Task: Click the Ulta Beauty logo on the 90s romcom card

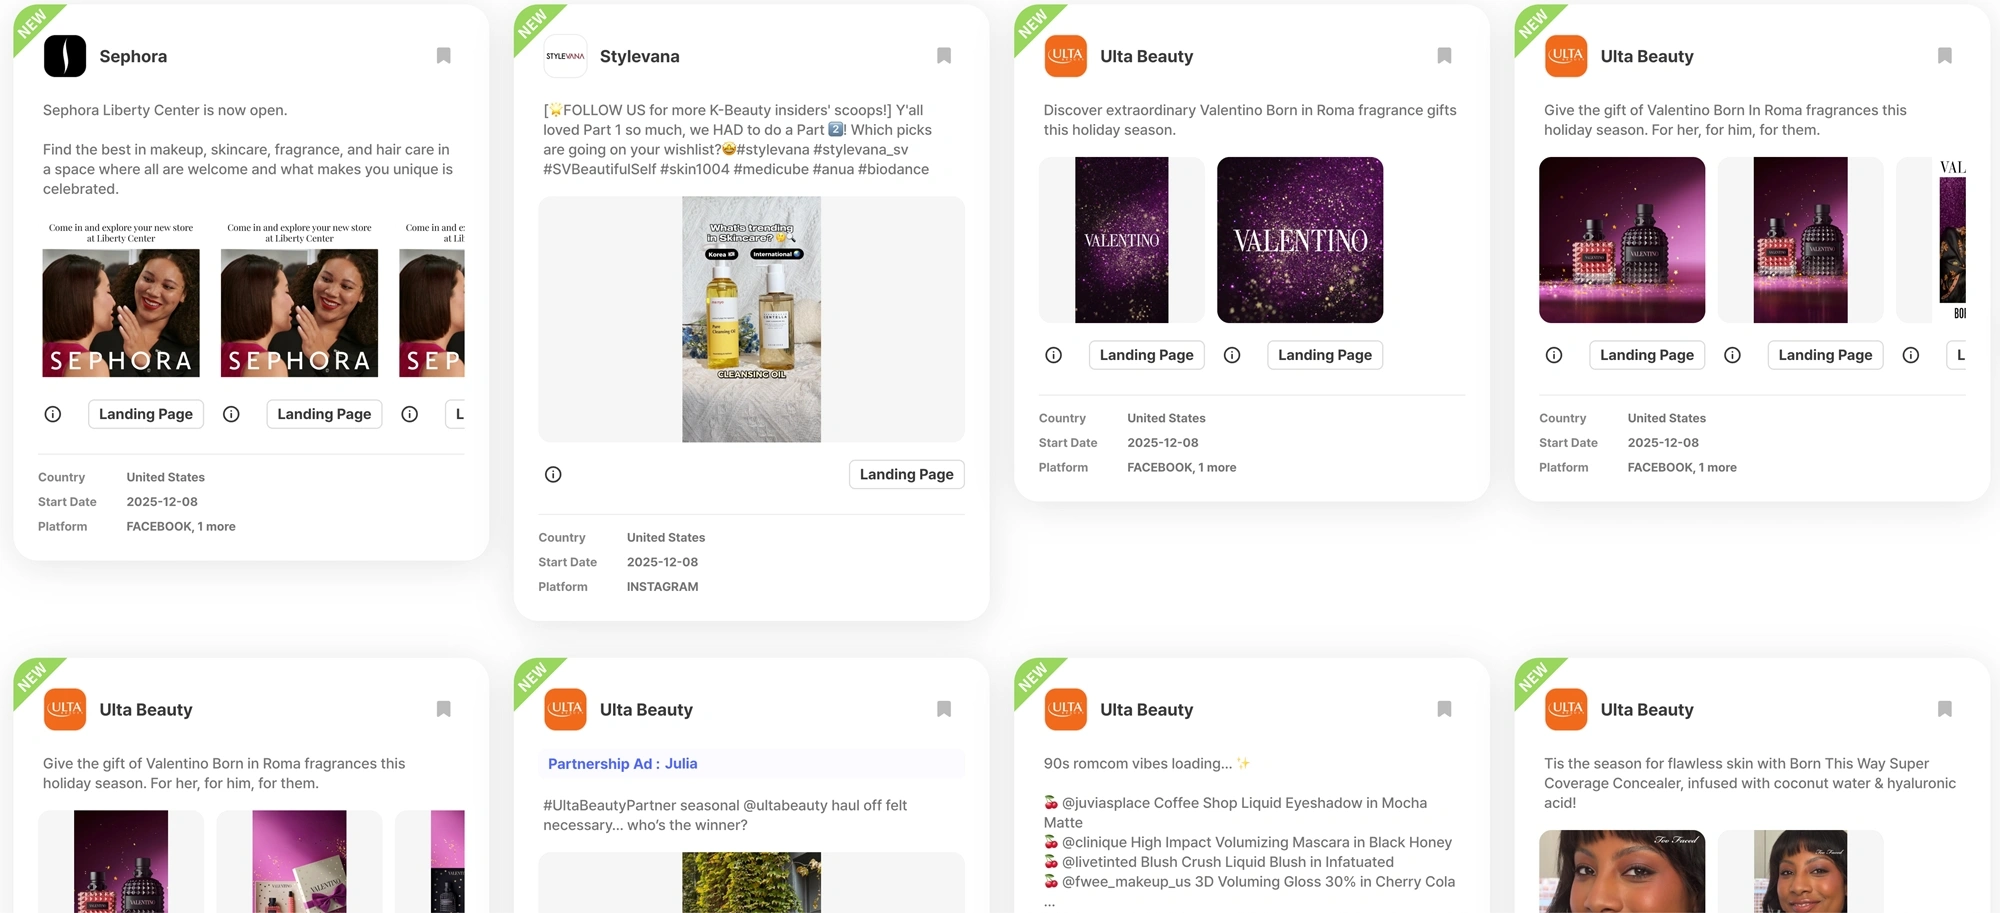Action: point(1066,709)
